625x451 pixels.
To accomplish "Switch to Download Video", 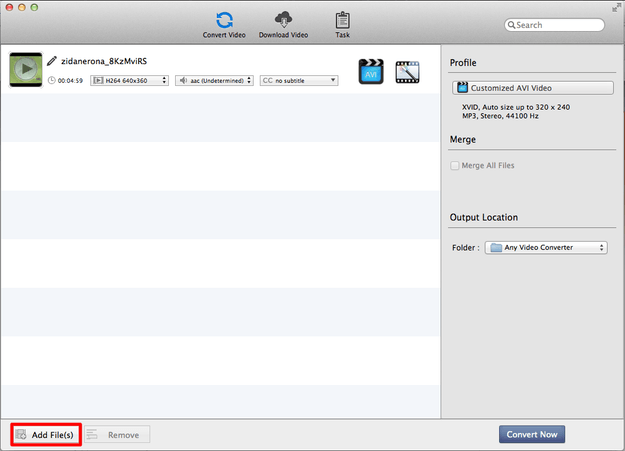I will [x=283, y=25].
